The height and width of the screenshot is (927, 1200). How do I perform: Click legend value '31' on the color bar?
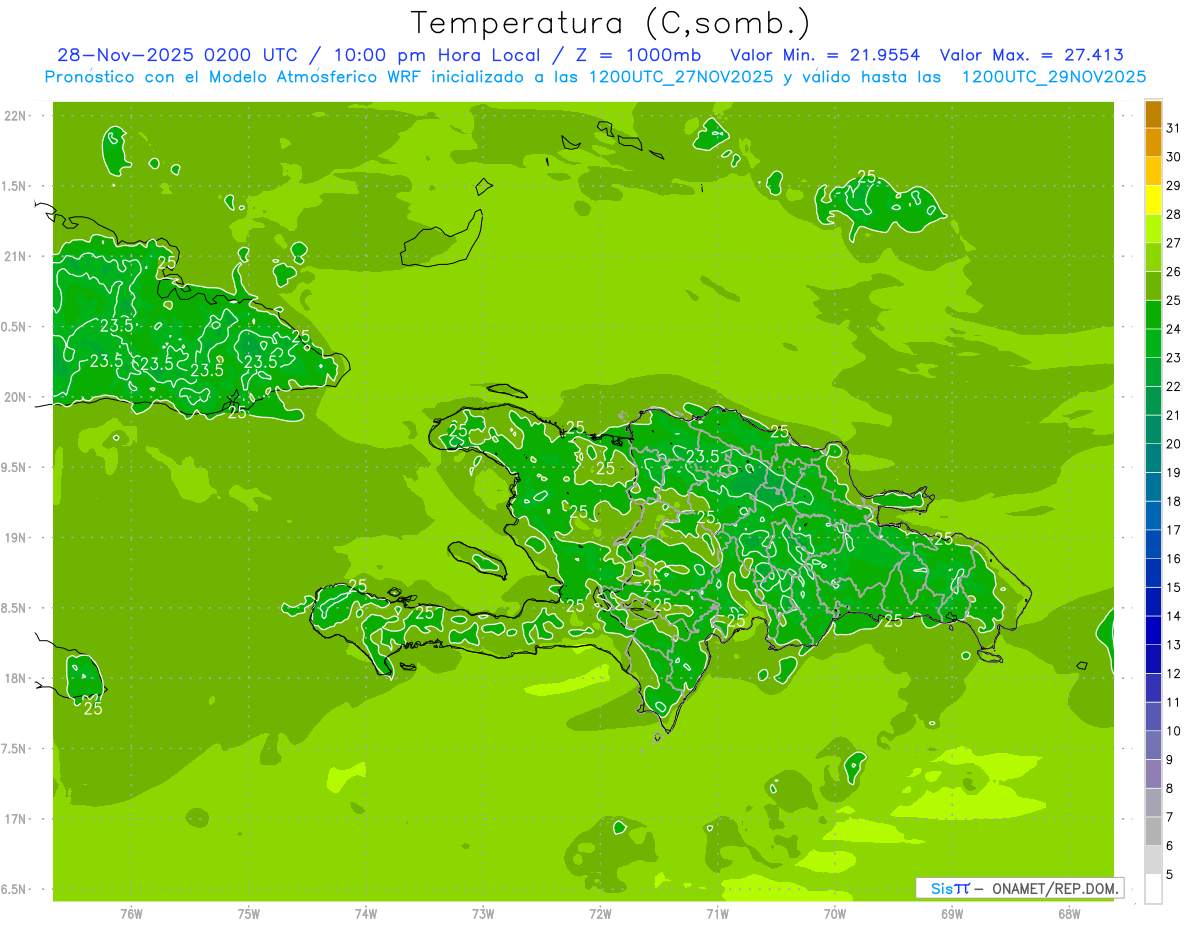pyautogui.click(x=1174, y=128)
